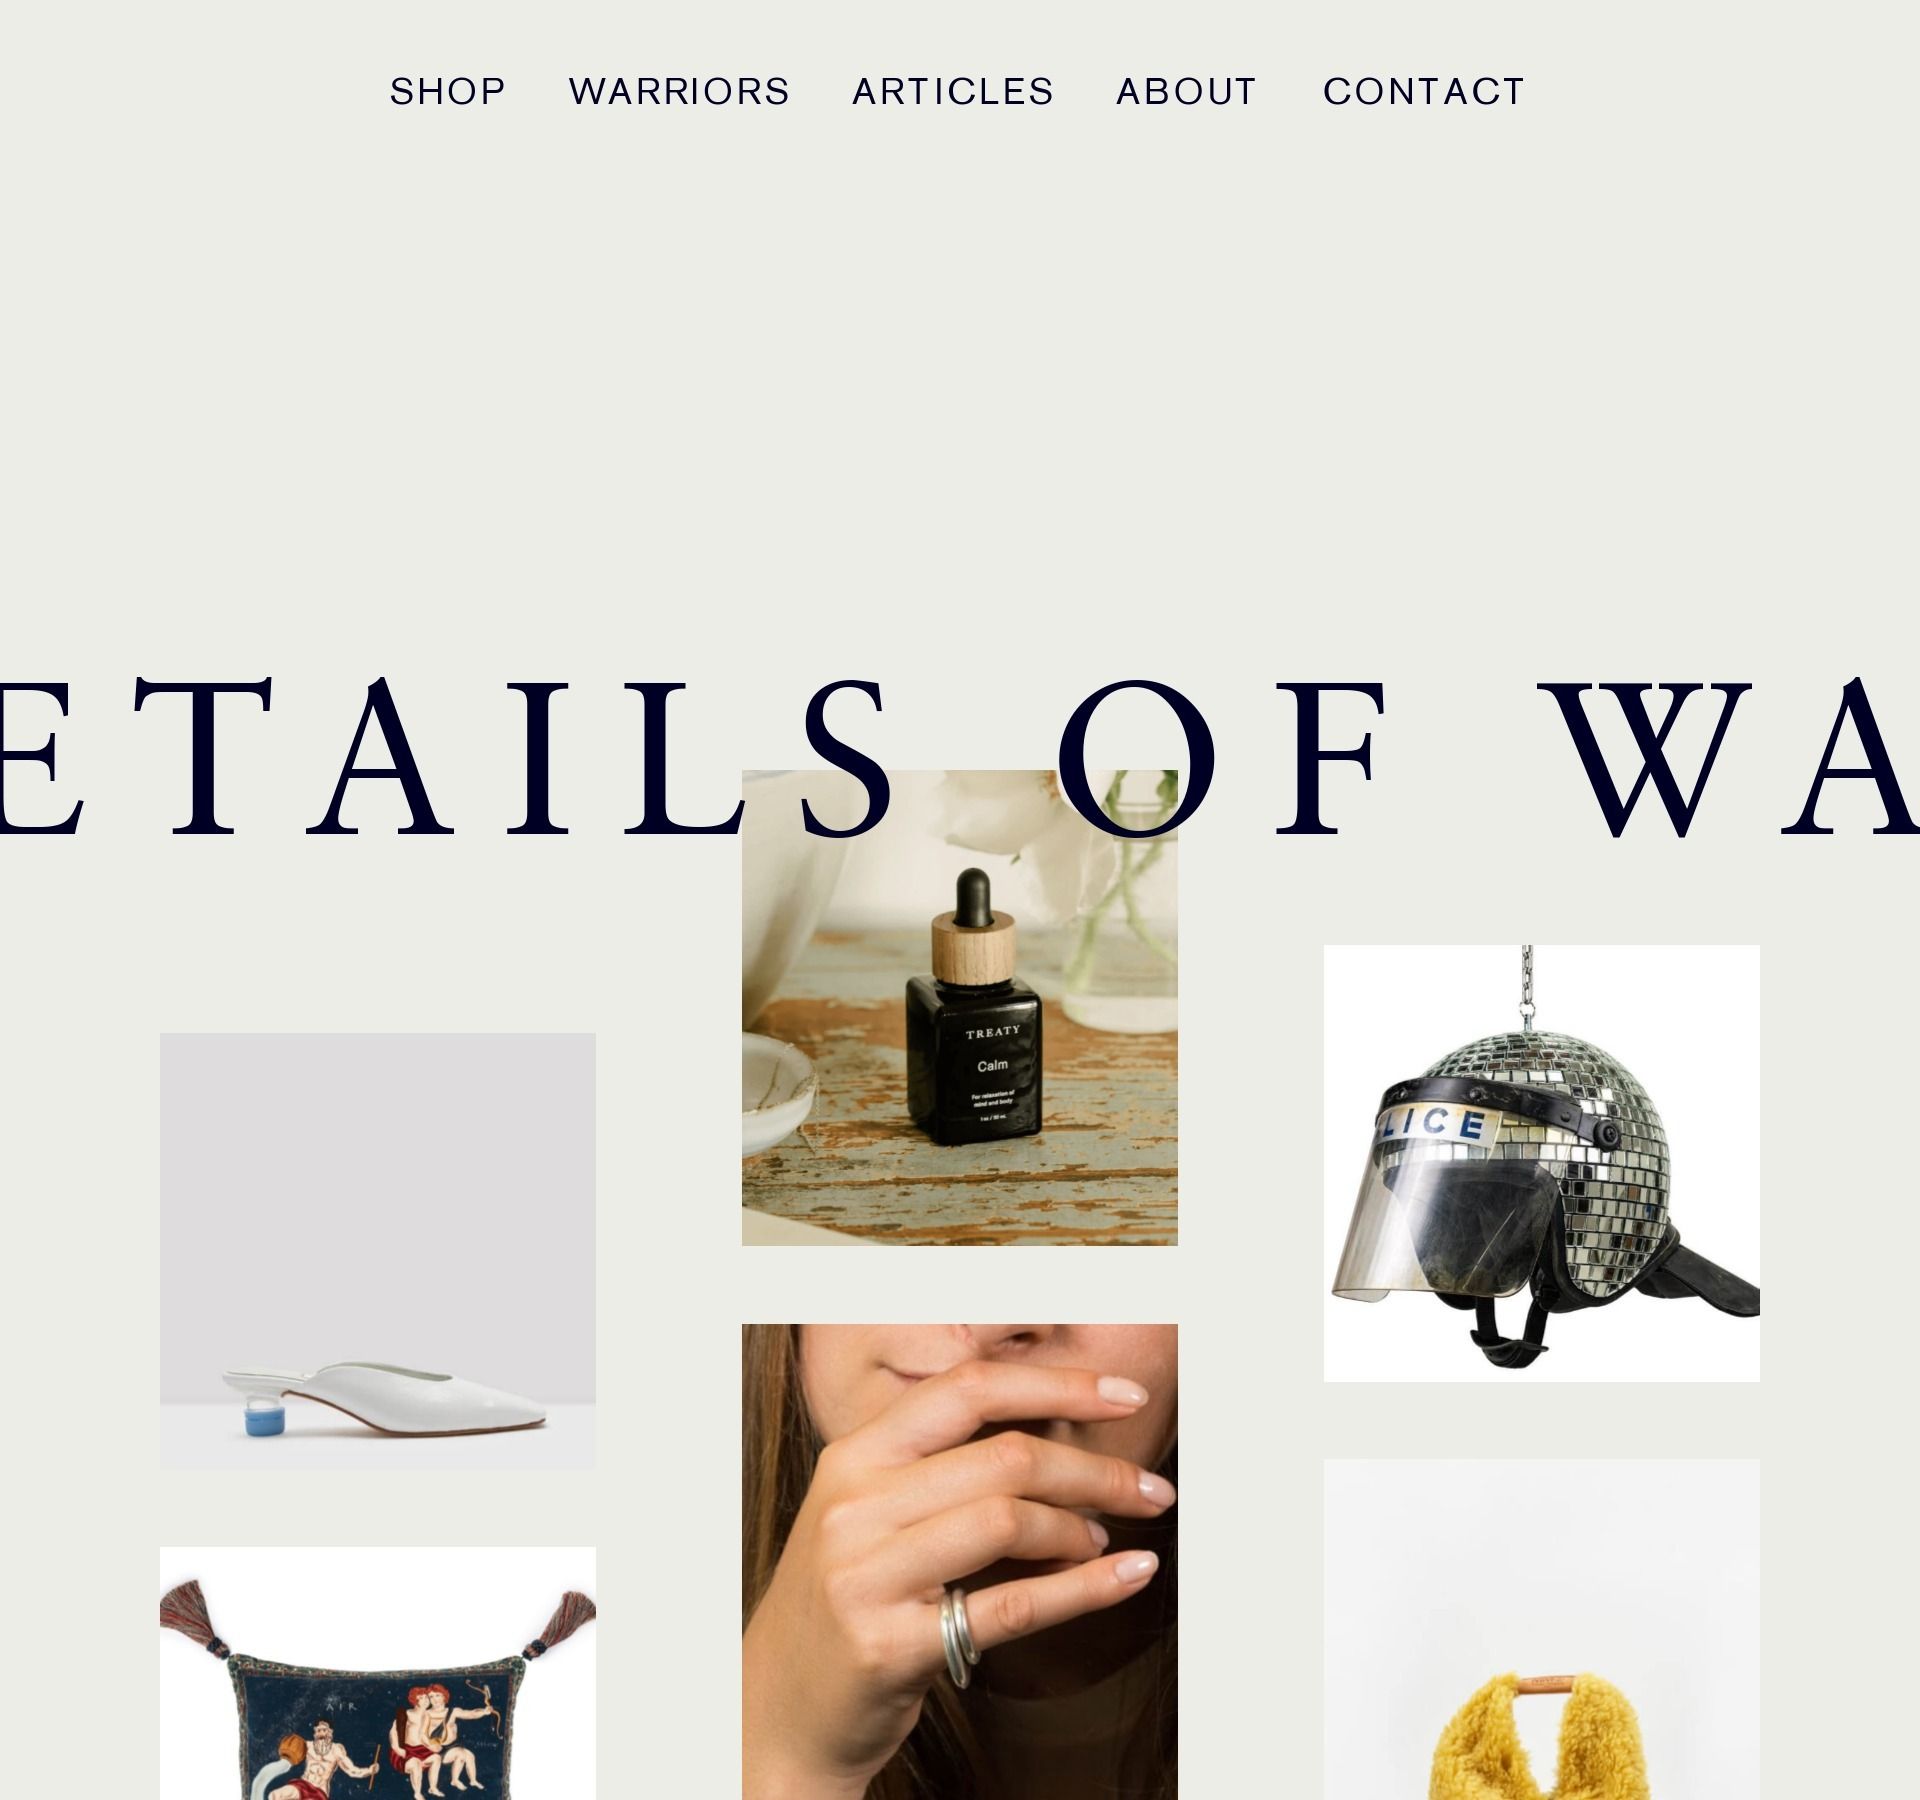The width and height of the screenshot is (1920, 1800).
Task: Click the leather handle of yellow bag
Action: pos(1541,1685)
